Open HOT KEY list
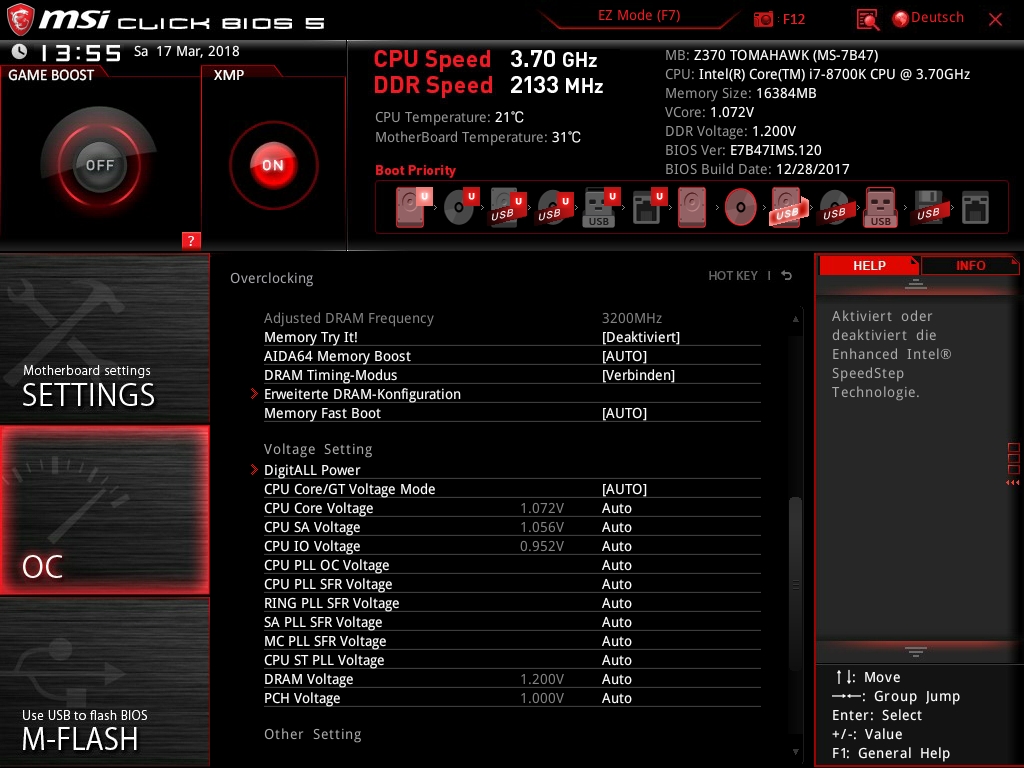Image resolution: width=1024 pixels, height=768 pixels. click(733, 276)
